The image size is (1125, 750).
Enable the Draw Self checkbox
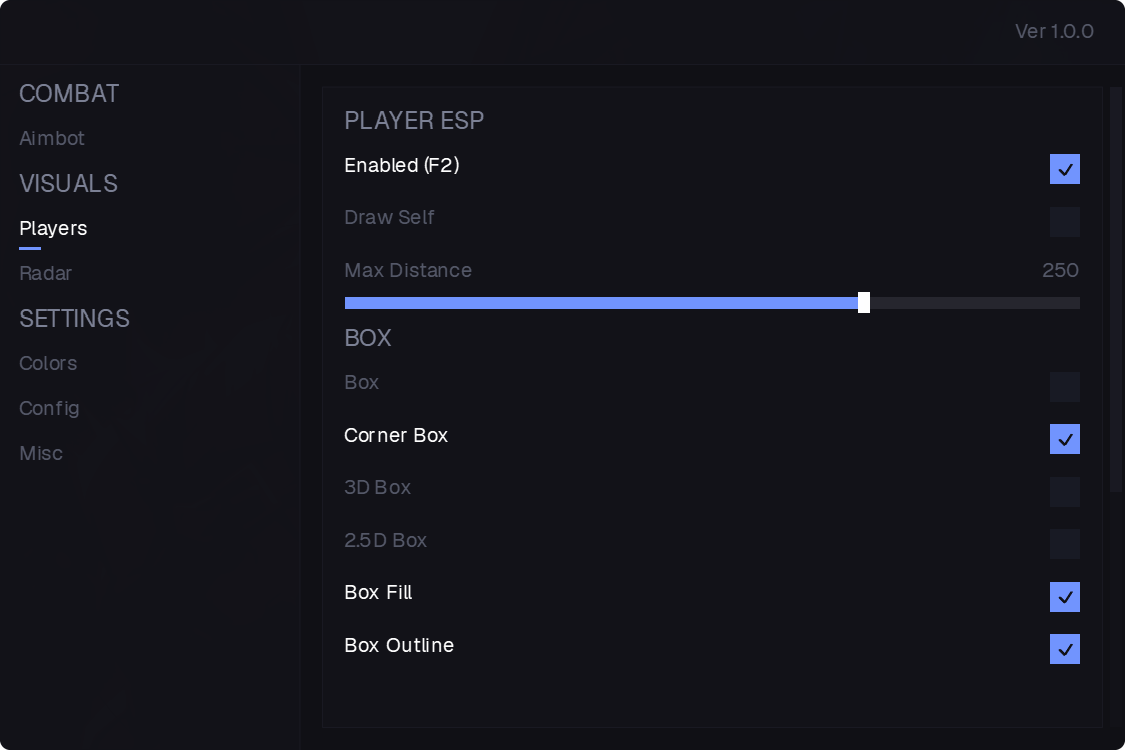[x=1065, y=222]
